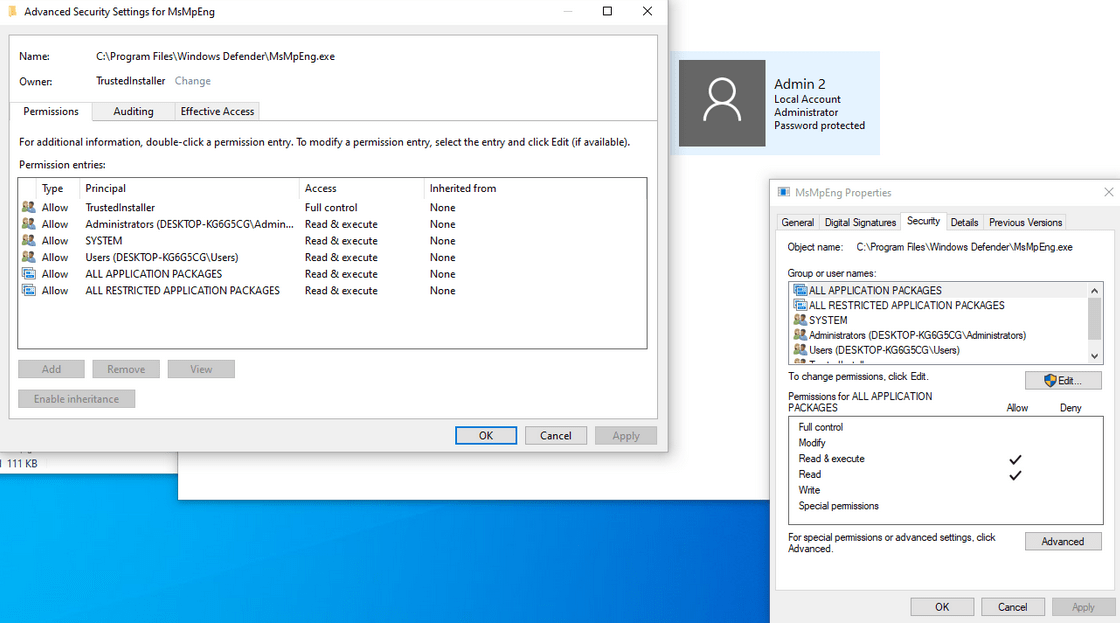Click the Advanced Security Settings title bar folder icon
Viewport: 1120px width, 623px height.
(12, 11)
